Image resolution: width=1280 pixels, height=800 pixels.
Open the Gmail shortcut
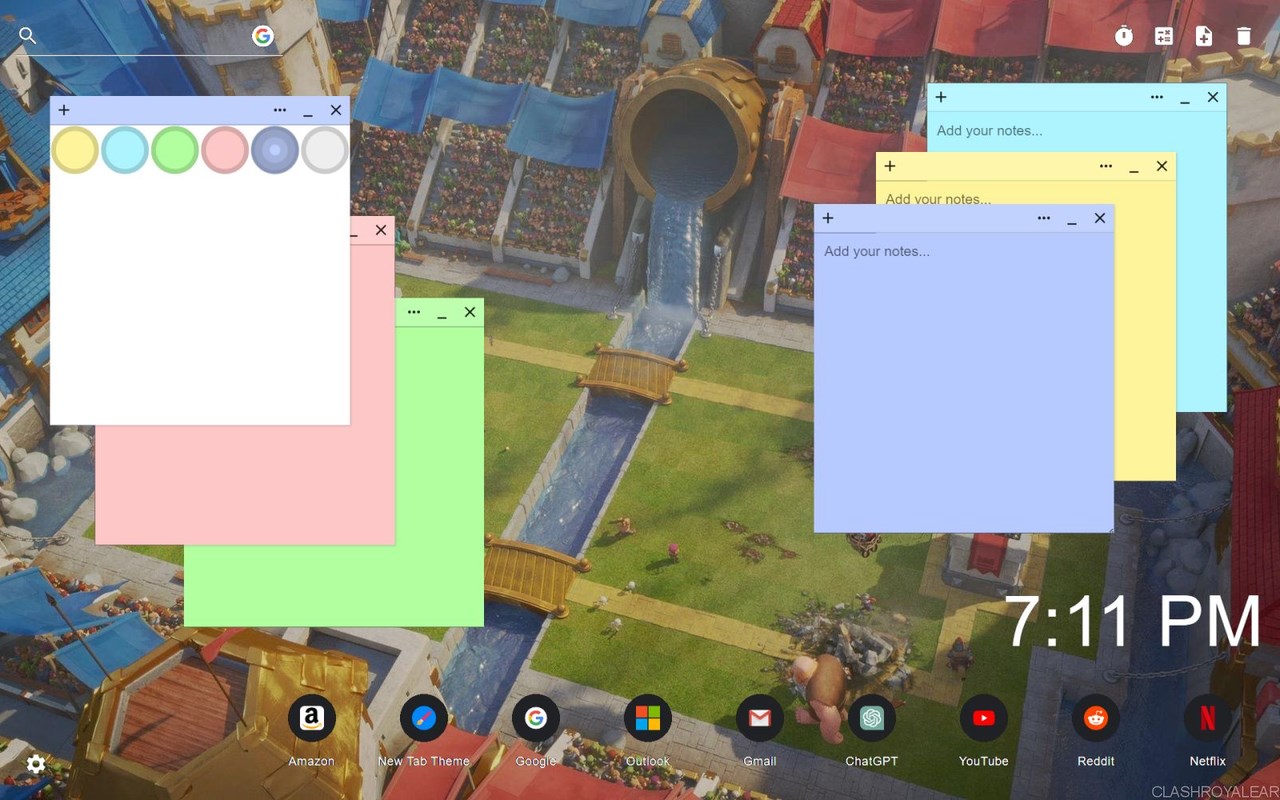760,718
